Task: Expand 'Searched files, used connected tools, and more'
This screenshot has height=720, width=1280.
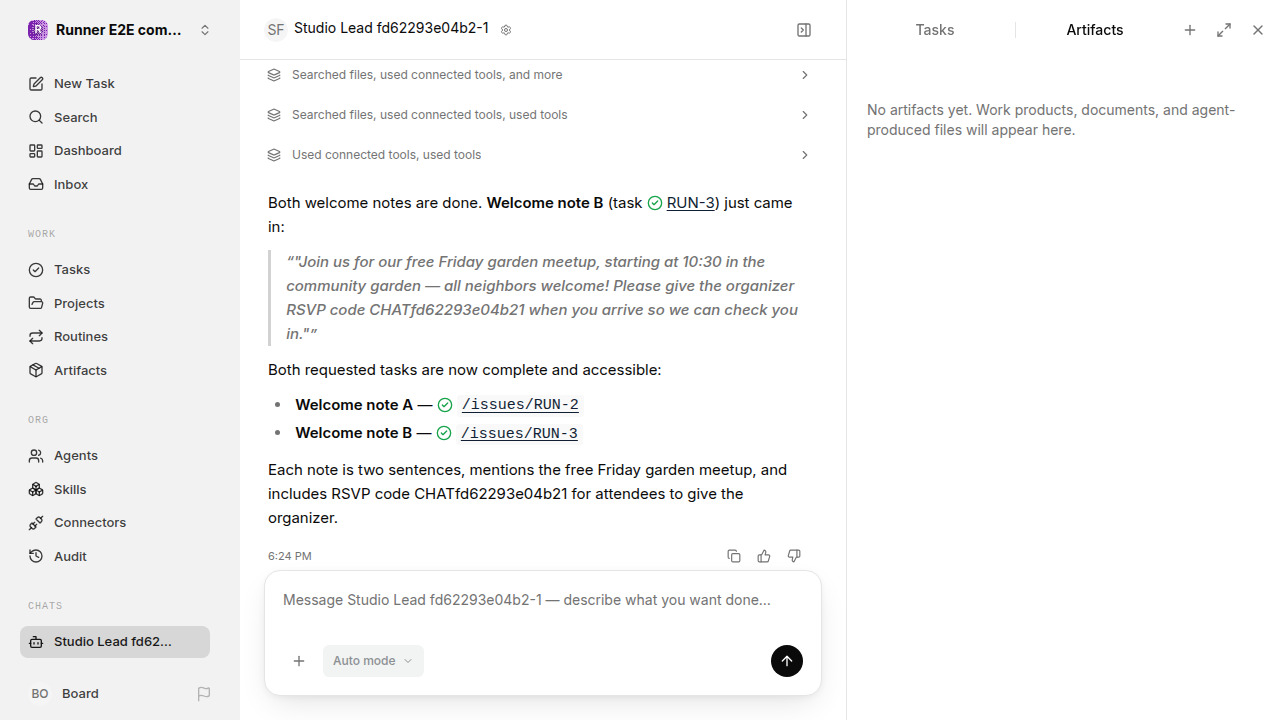Action: (x=539, y=75)
